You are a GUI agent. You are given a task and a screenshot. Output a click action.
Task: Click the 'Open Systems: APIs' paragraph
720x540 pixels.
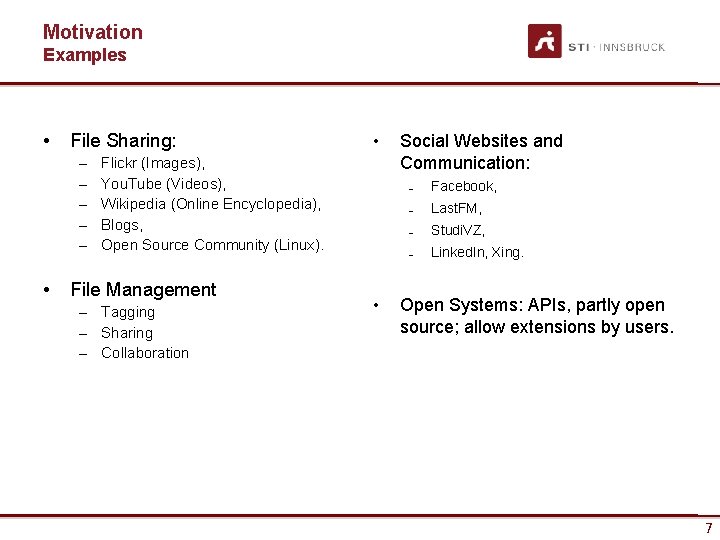[x=537, y=316]
